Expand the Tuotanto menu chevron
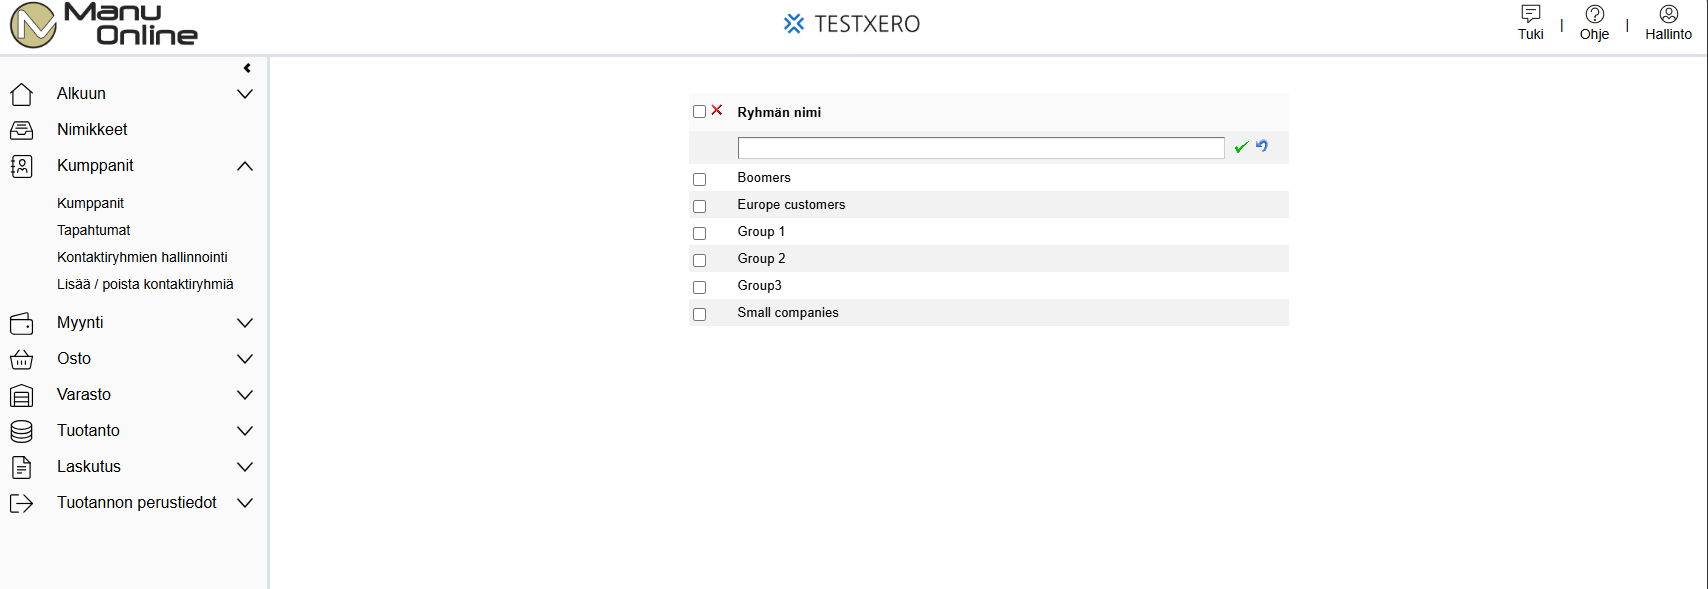Image resolution: width=1708 pixels, height=589 pixels. click(245, 431)
